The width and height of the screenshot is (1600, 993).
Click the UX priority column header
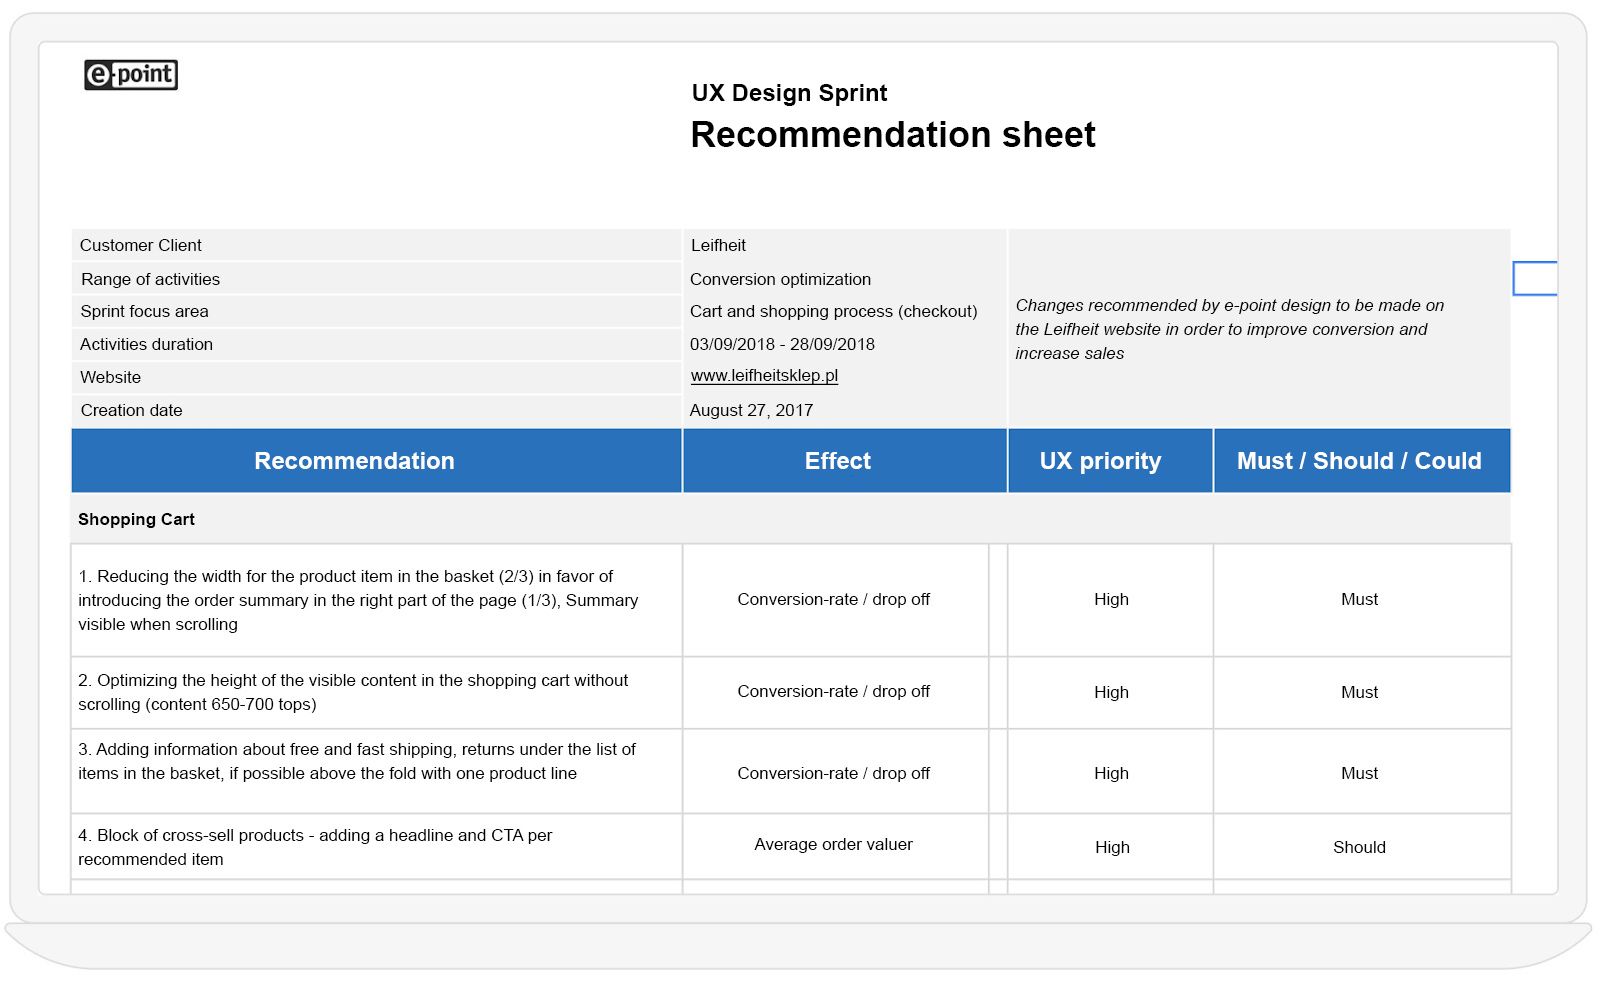click(1100, 461)
